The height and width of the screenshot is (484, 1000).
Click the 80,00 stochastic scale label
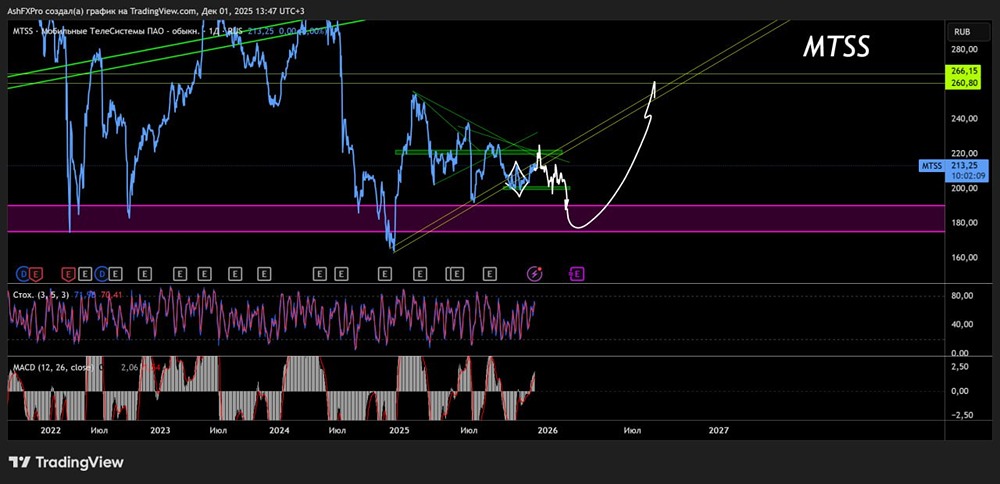point(962,296)
